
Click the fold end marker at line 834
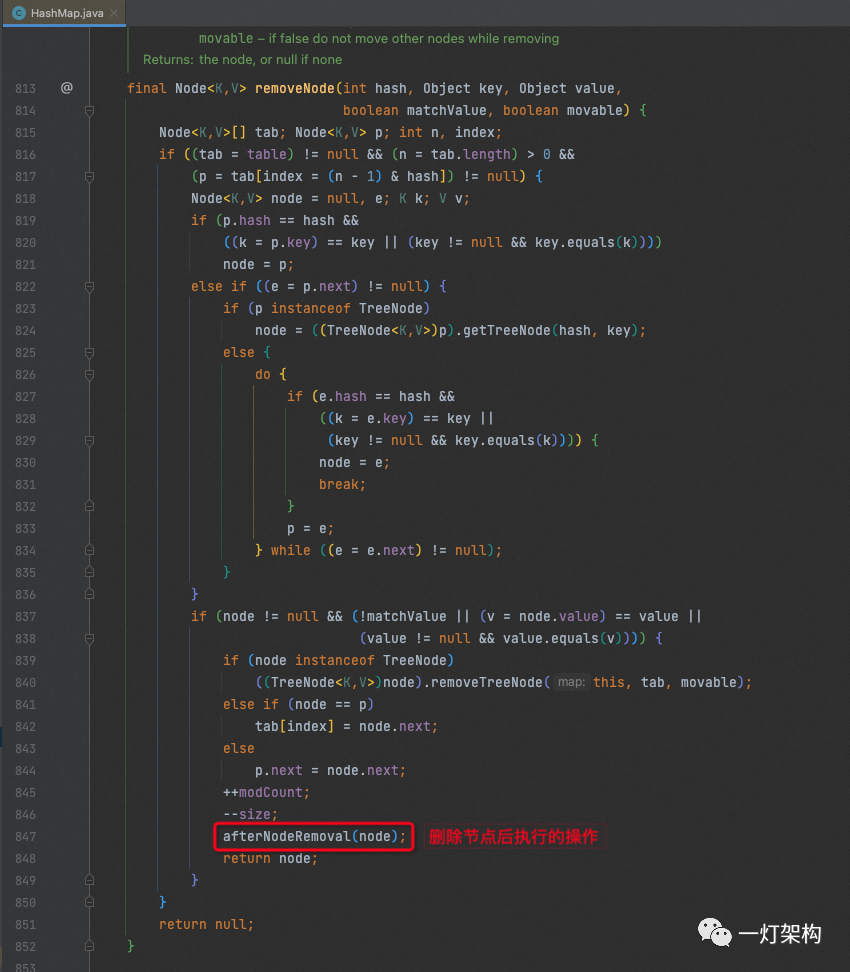pyautogui.click(x=89, y=550)
